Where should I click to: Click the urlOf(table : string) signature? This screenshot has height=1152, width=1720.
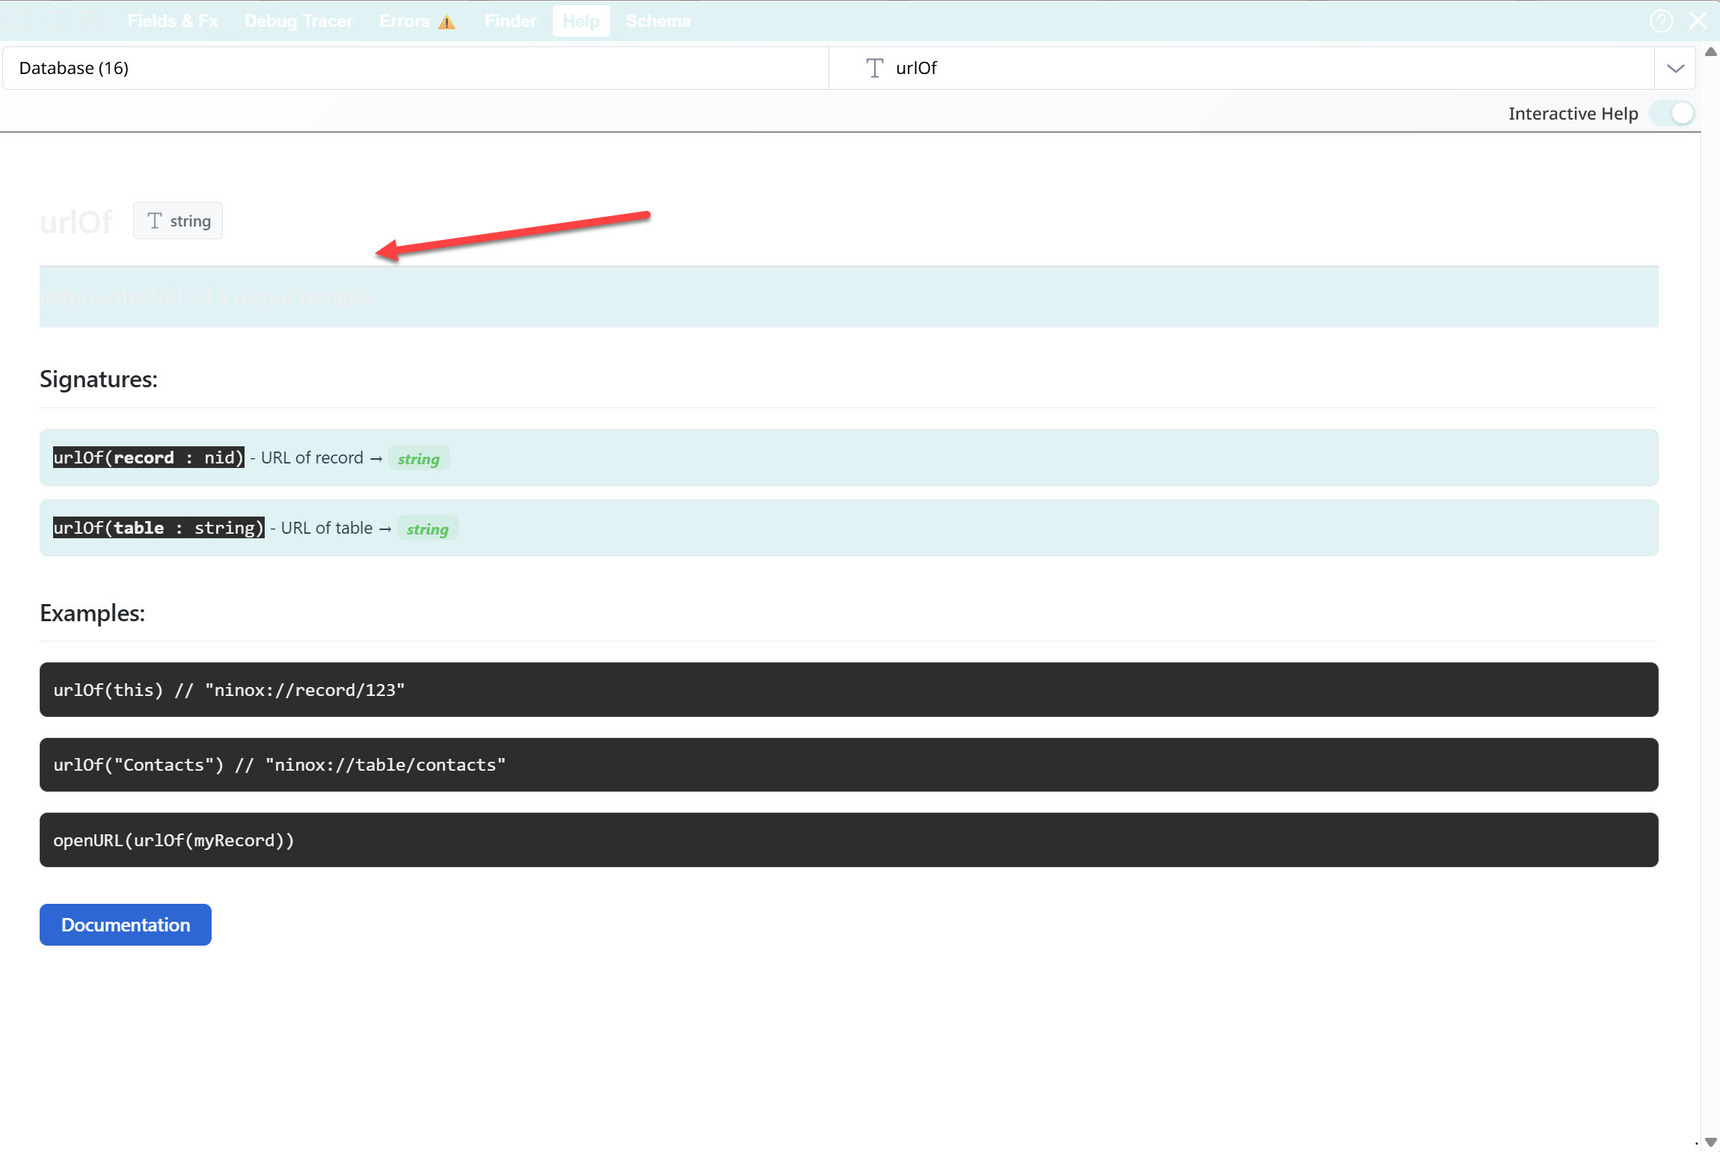coord(158,528)
